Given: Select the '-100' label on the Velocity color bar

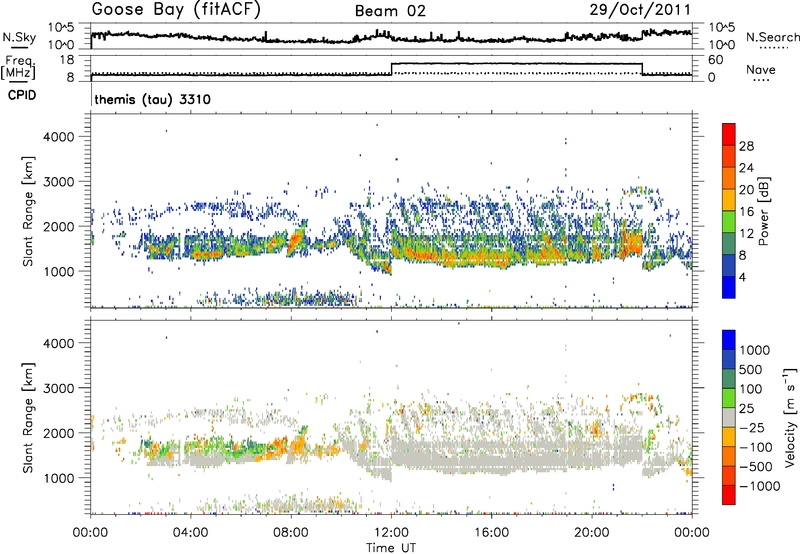Looking at the screenshot, I should coord(756,447).
